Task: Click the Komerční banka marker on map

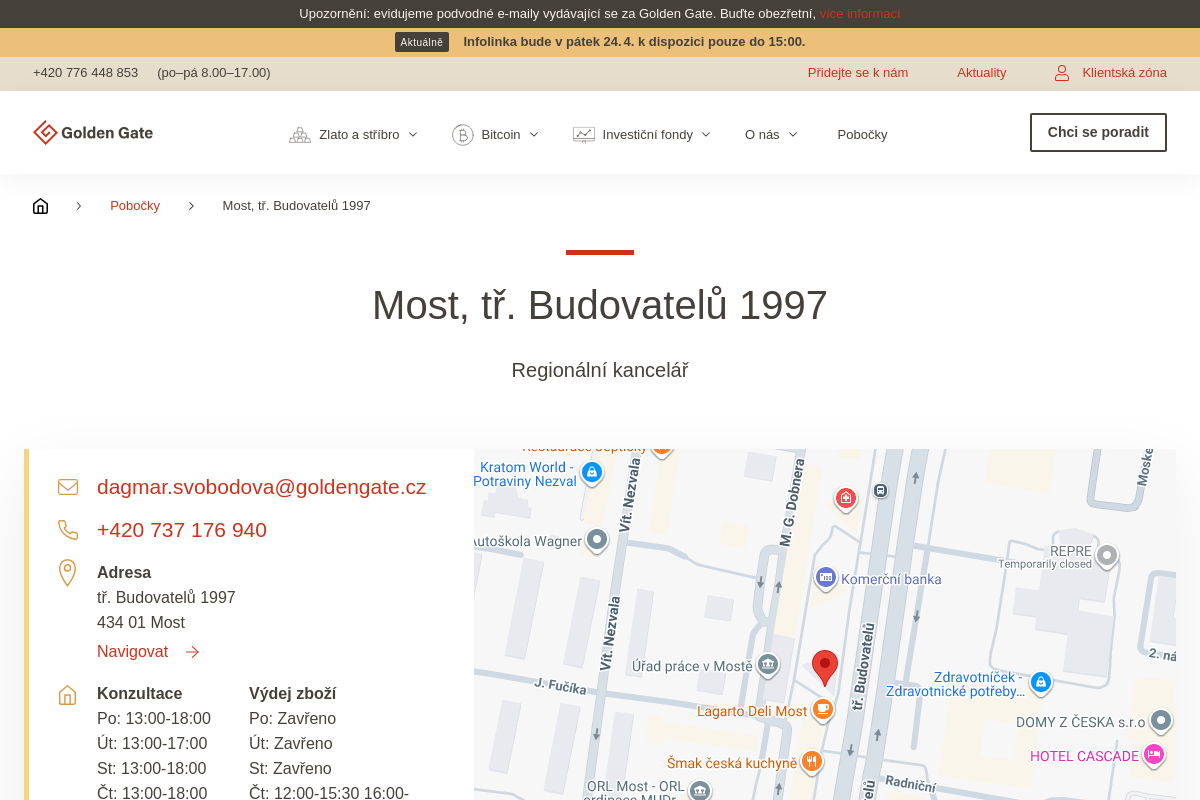Action: (826, 577)
